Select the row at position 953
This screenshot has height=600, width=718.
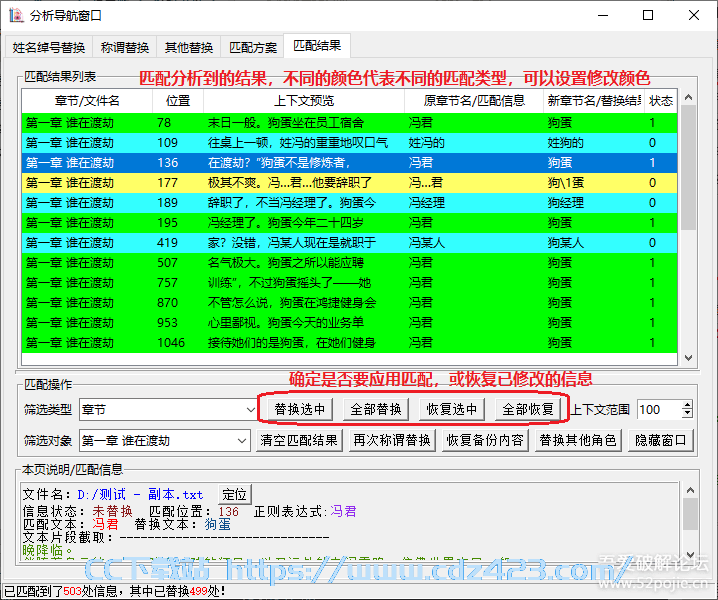[349, 323]
